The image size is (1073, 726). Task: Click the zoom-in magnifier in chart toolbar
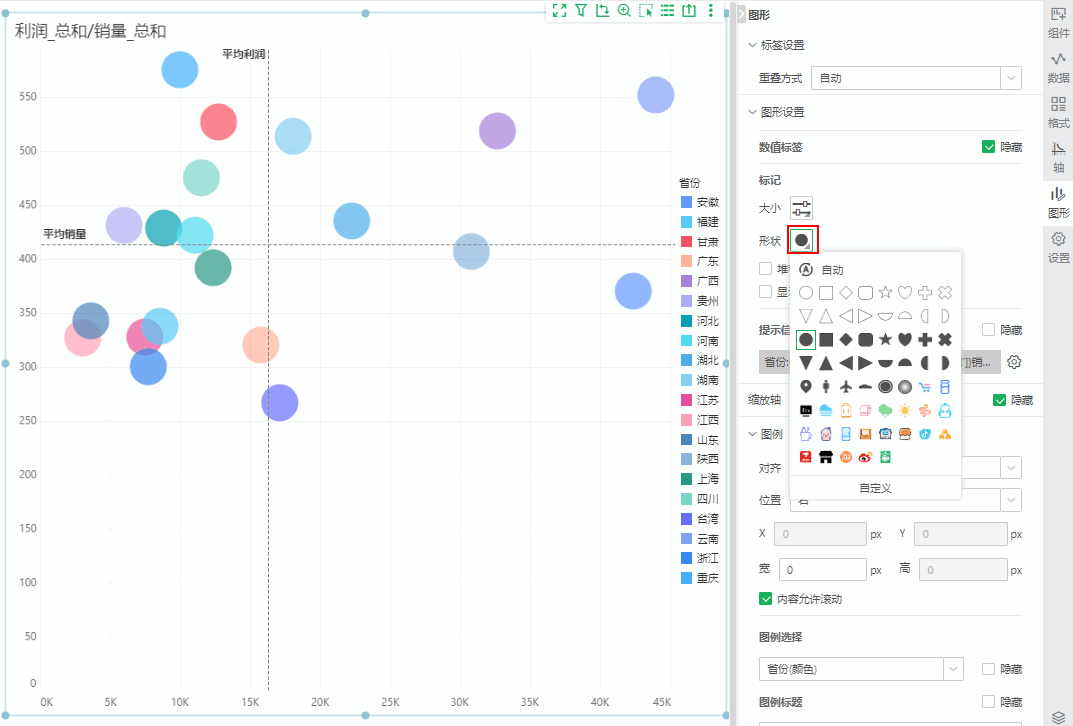[x=624, y=10]
